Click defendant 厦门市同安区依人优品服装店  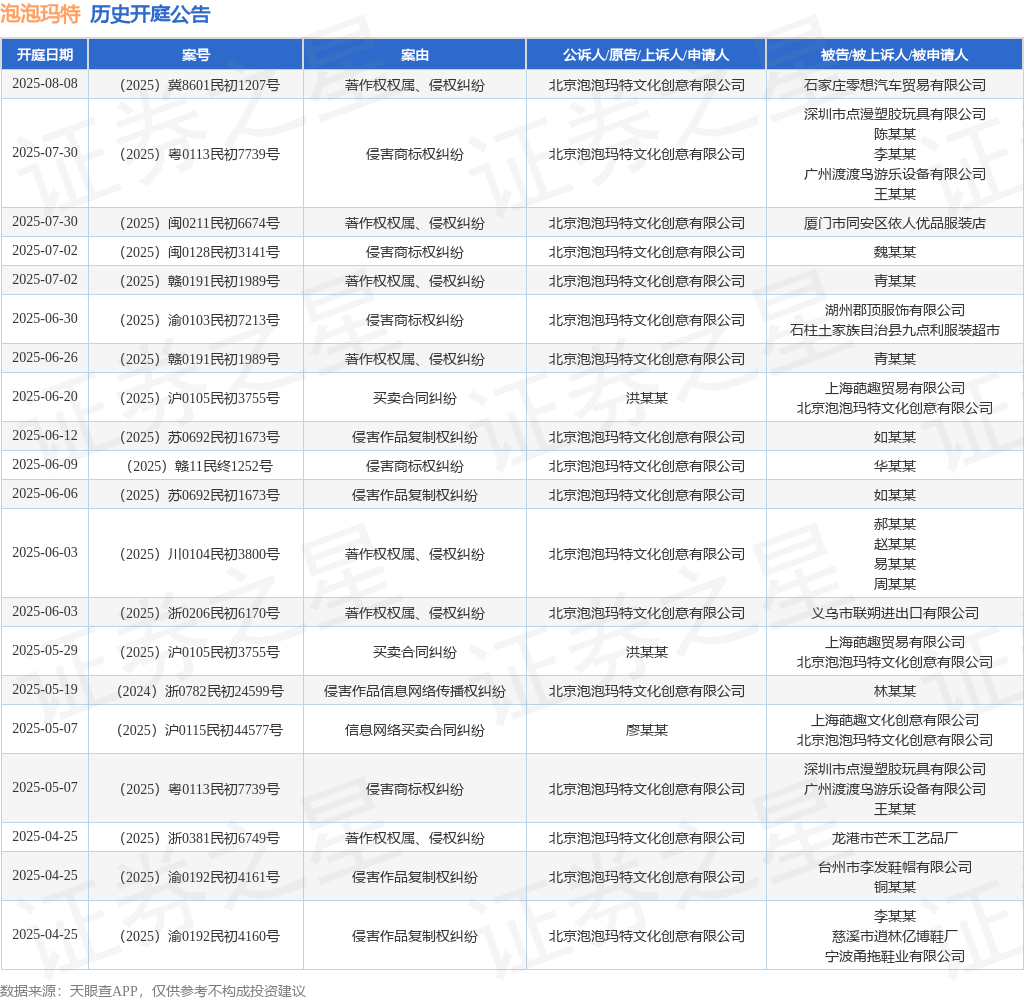[x=895, y=223]
